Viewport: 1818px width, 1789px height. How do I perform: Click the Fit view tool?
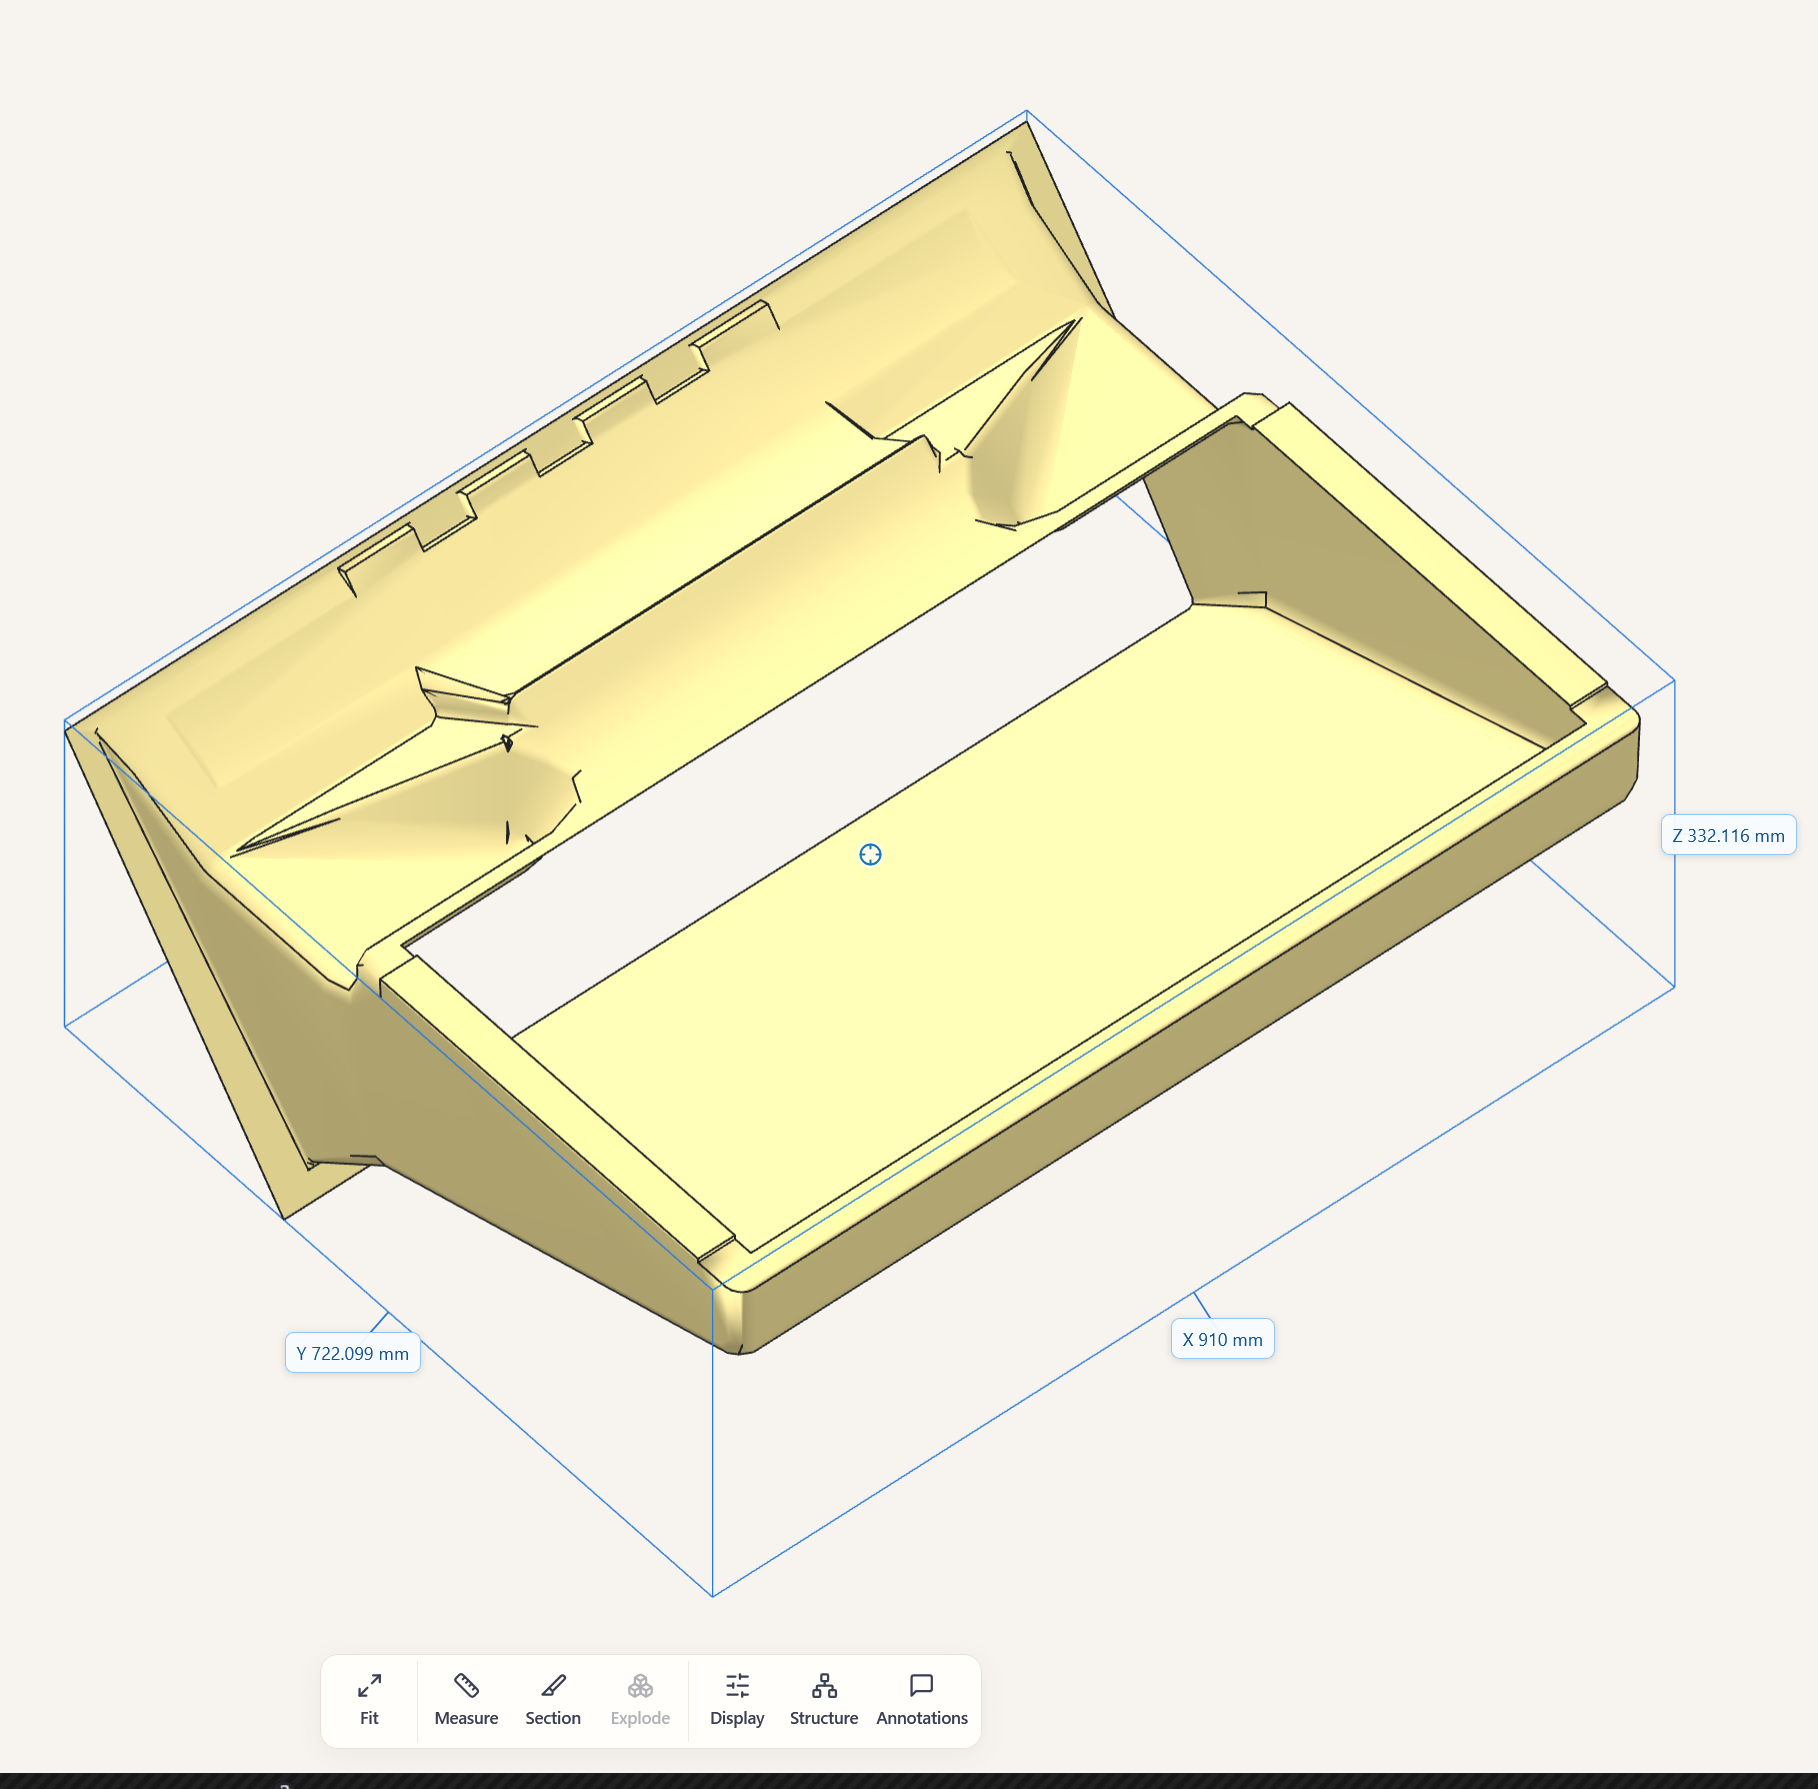369,1700
